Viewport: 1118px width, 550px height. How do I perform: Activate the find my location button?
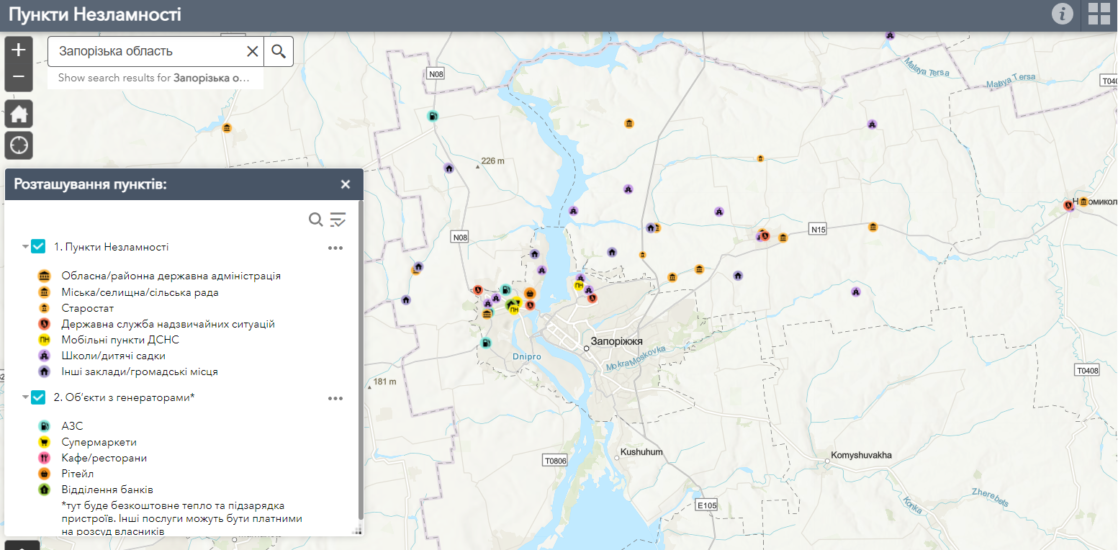click(x=18, y=145)
